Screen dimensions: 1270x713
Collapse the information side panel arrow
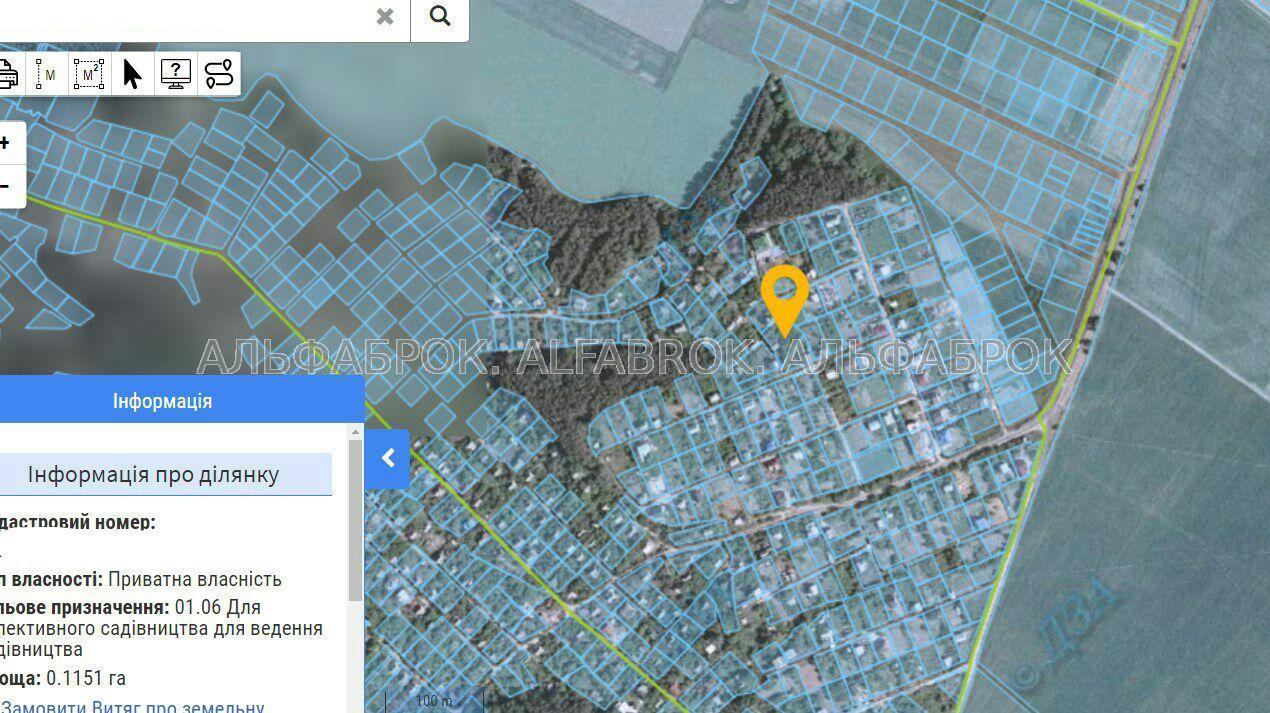tap(388, 458)
